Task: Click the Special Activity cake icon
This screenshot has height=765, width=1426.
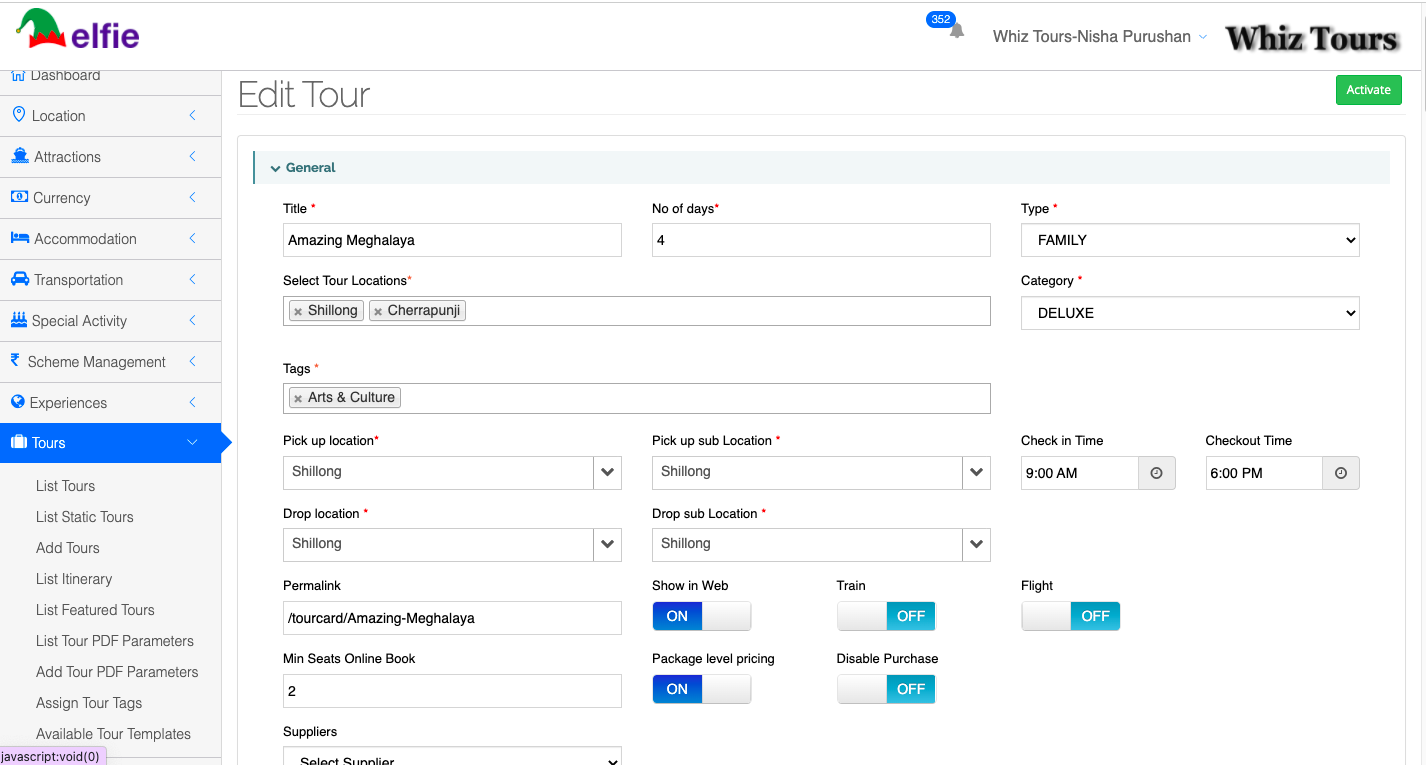Action: (x=19, y=320)
